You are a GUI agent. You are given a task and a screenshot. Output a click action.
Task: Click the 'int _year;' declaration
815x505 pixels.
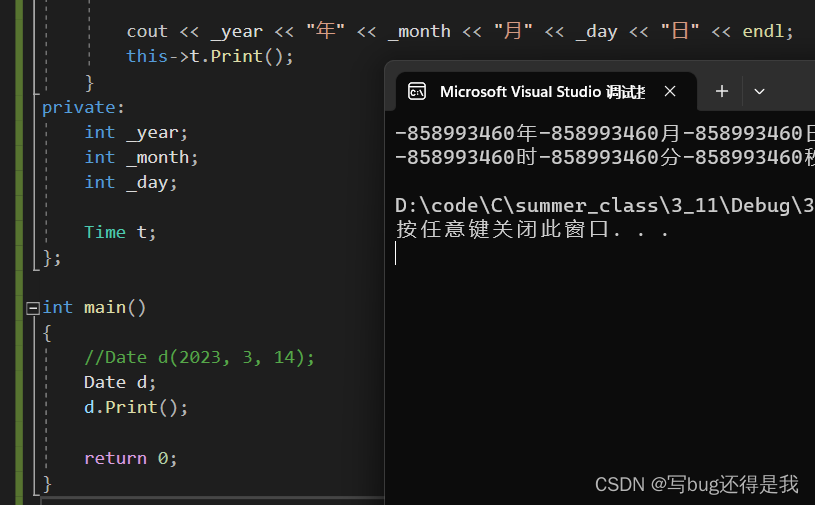coord(136,132)
